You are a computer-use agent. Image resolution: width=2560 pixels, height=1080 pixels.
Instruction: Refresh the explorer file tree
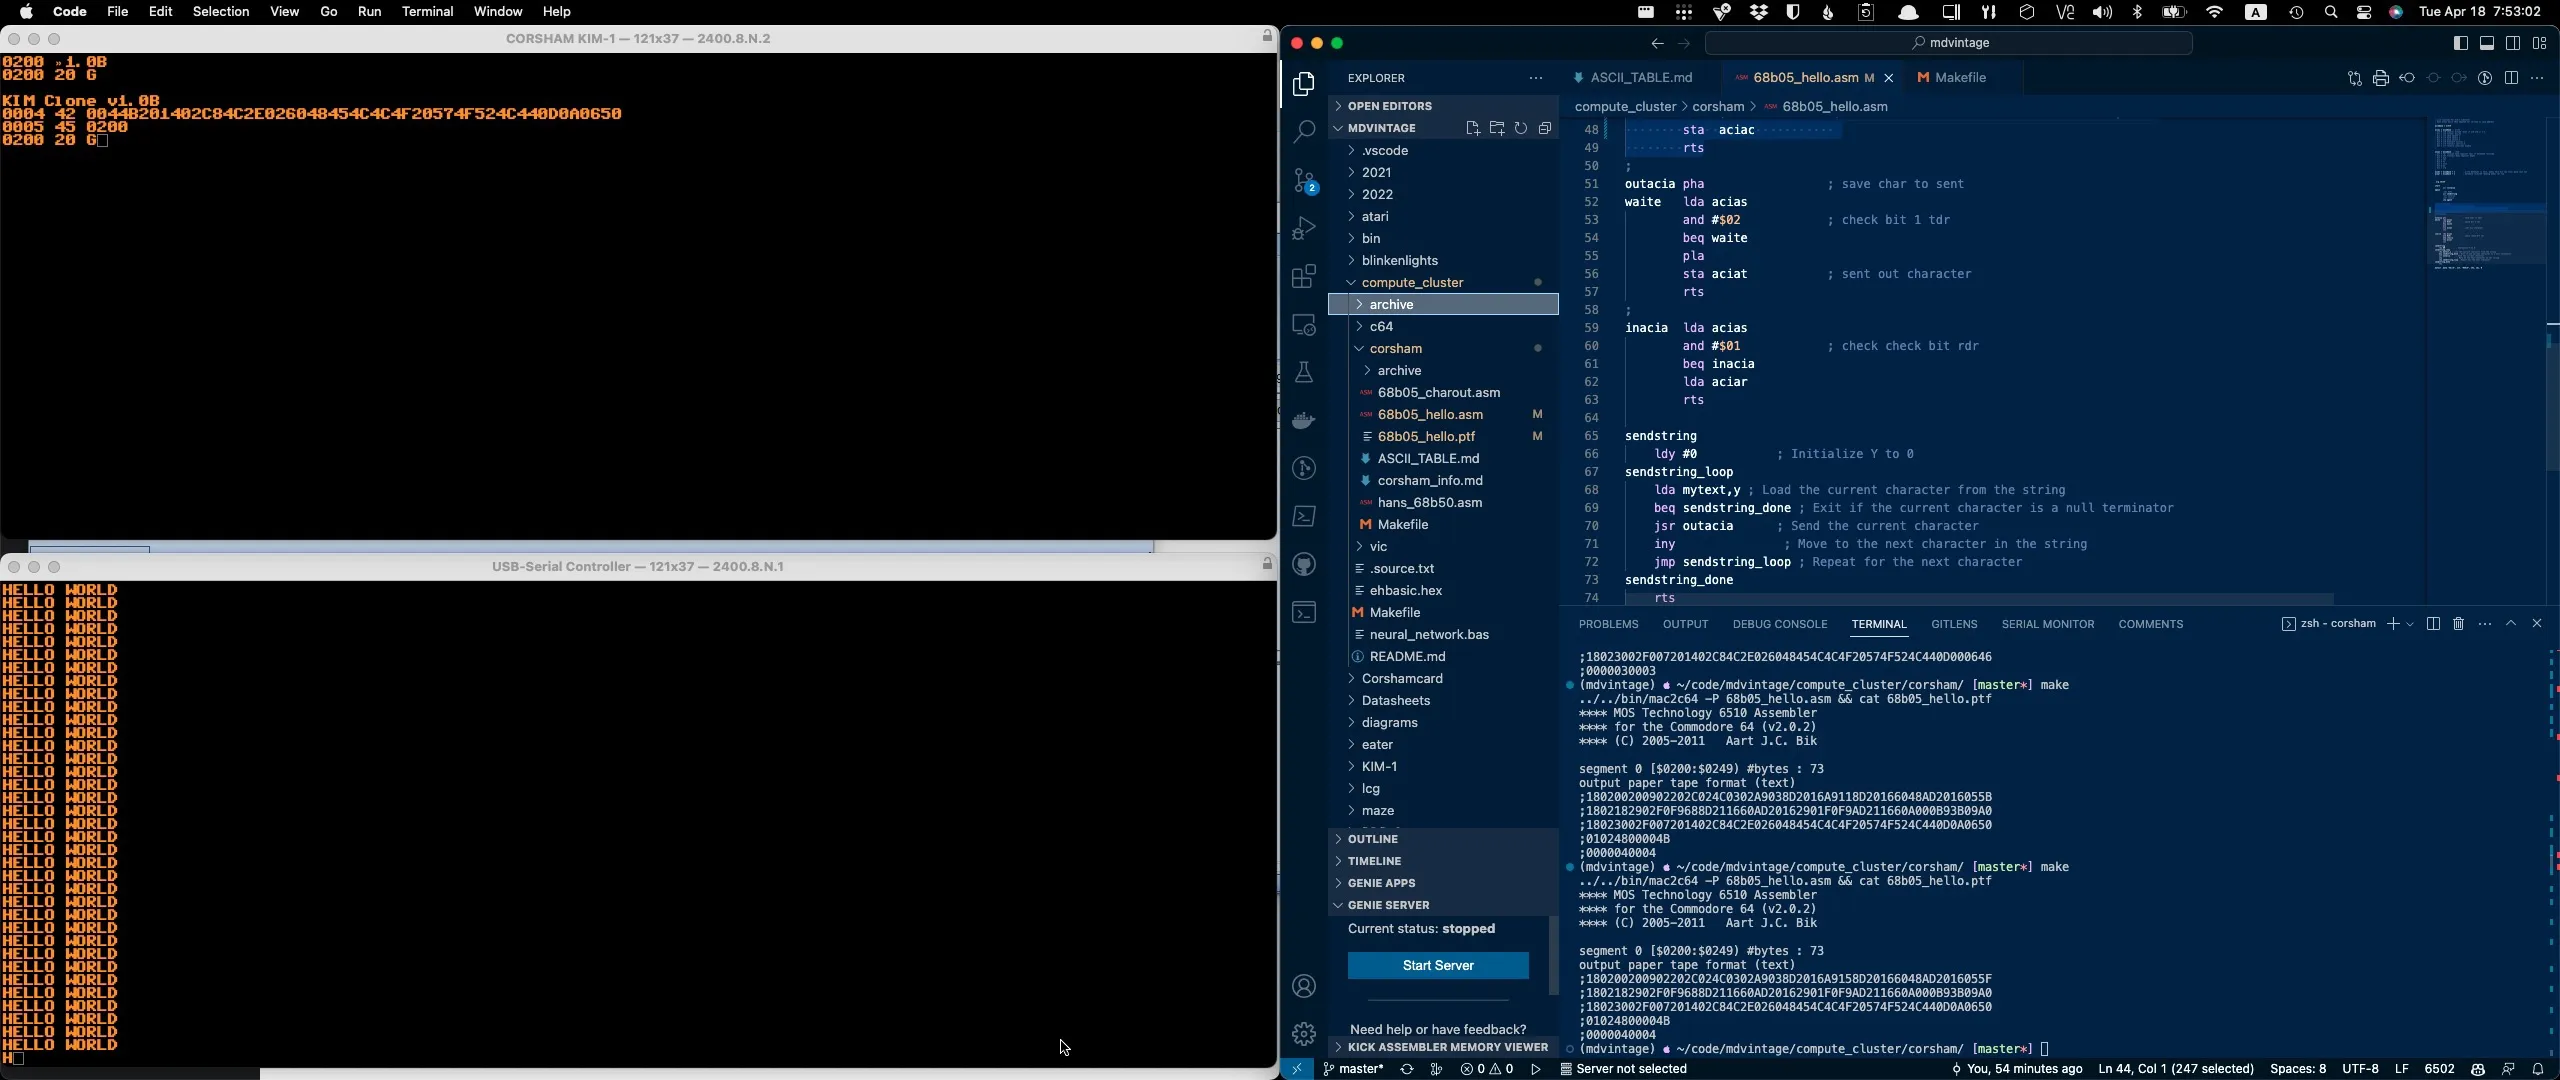[x=1520, y=128]
